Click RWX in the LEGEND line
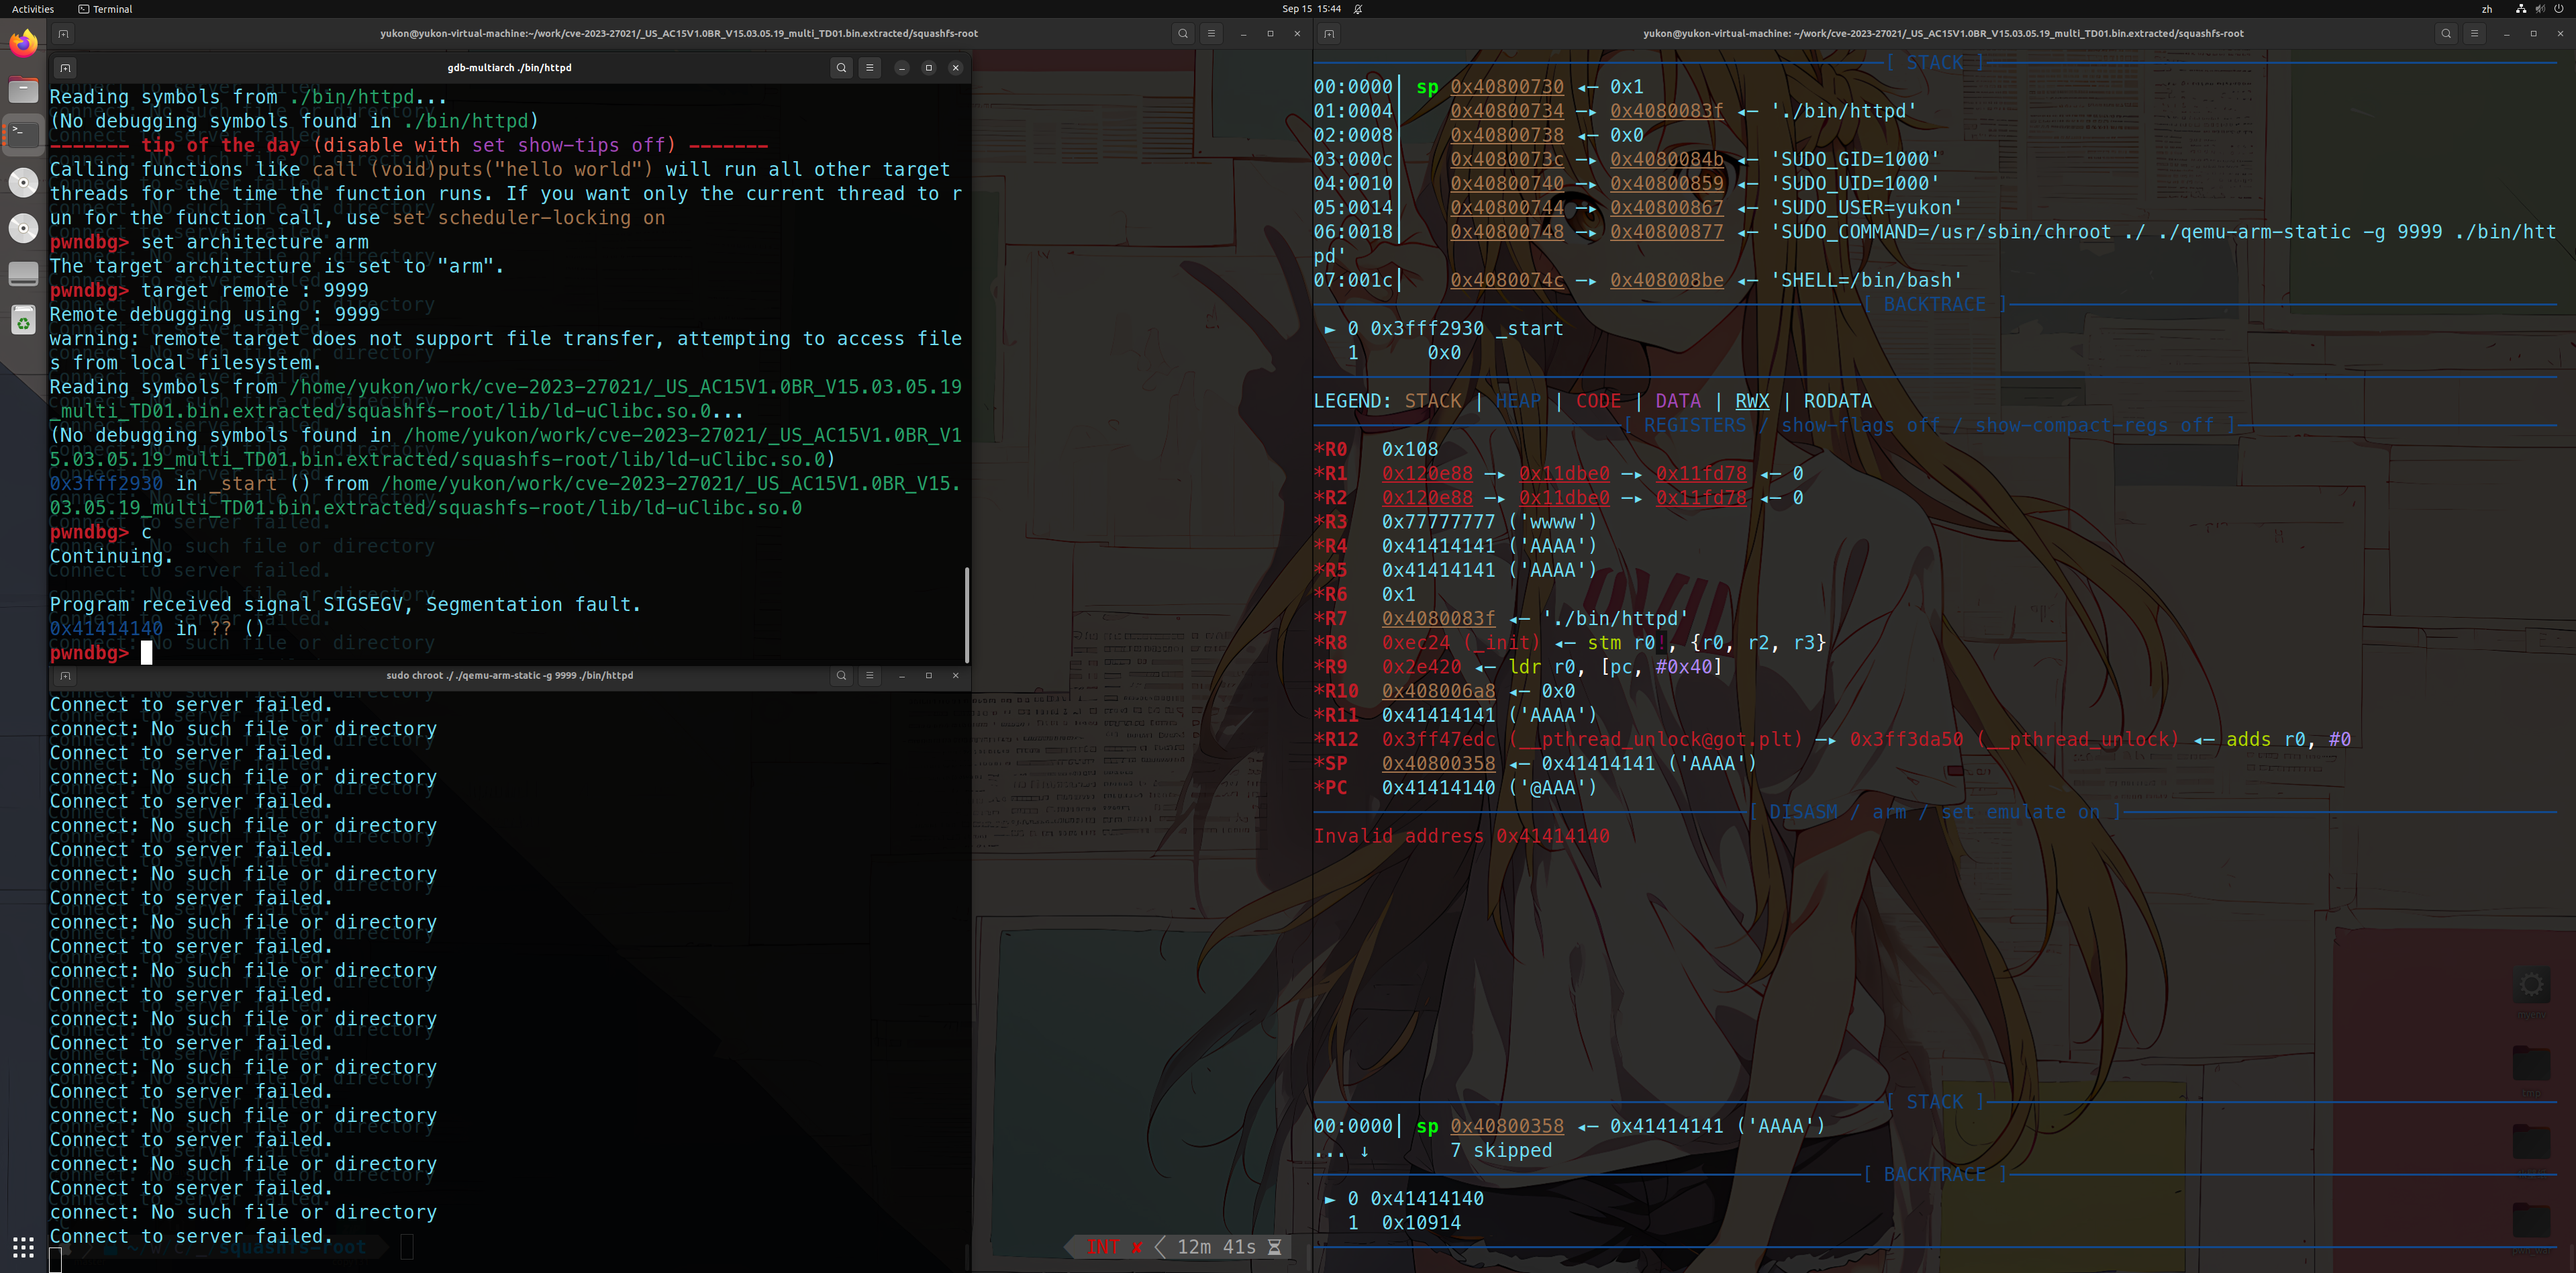This screenshot has height=1273, width=2576. [1752, 401]
